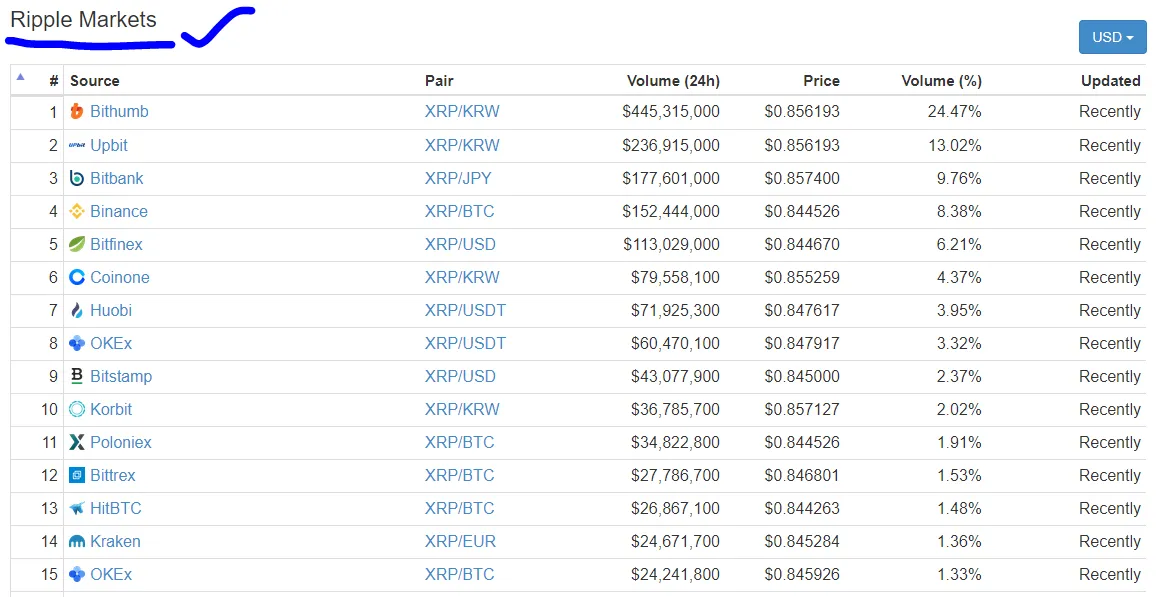Screen dimensions: 1159x597
Task: Click the Upbit exchange logo icon
Action: pyautogui.click(x=77, y=146)
